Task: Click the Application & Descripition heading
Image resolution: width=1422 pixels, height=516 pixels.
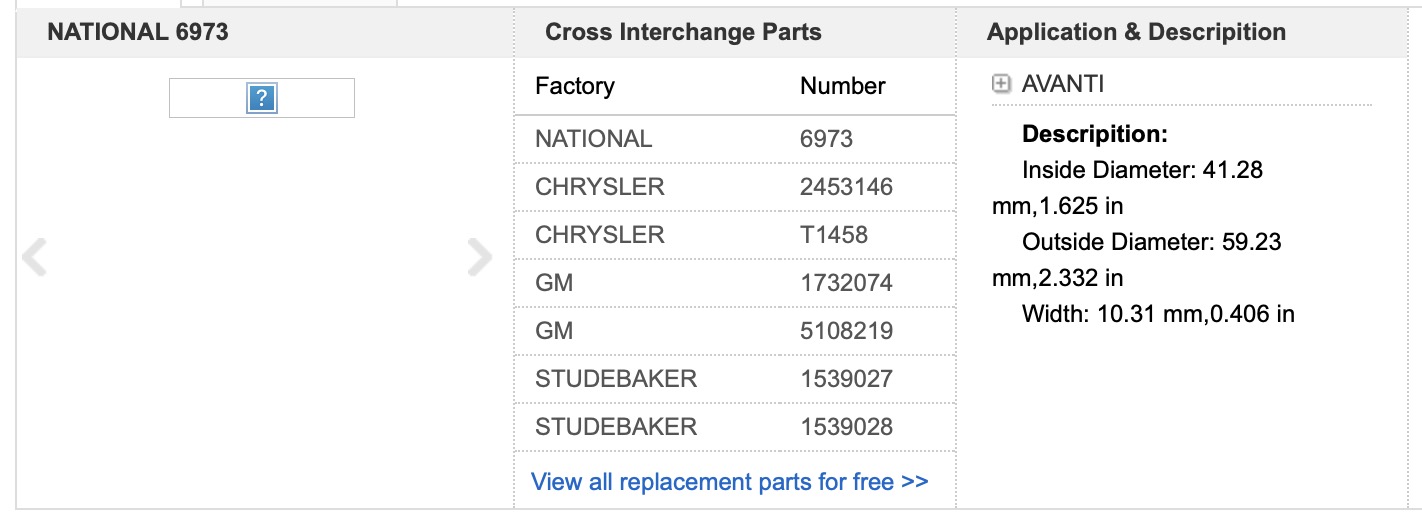Action: pos(1136,32)
